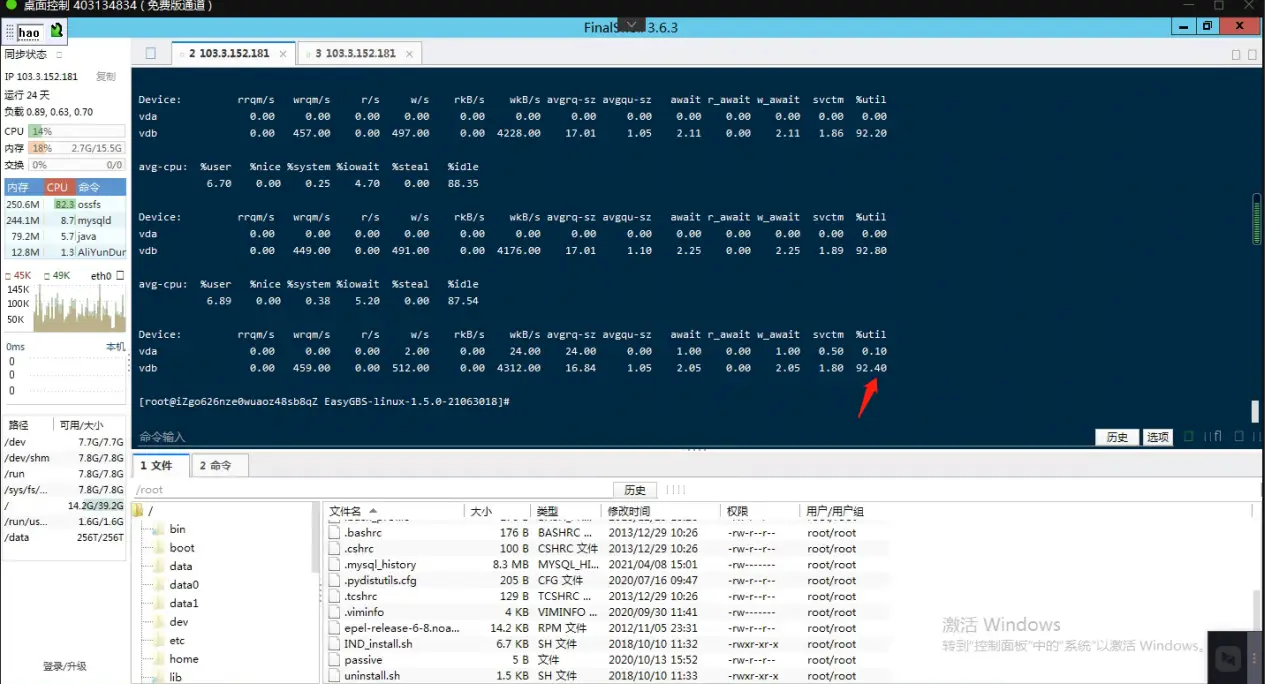The width and height of the screenshot is (1265, 684).
Task: Switch to the '3 103.3.152.181' tab
Action: click(360, 54)
